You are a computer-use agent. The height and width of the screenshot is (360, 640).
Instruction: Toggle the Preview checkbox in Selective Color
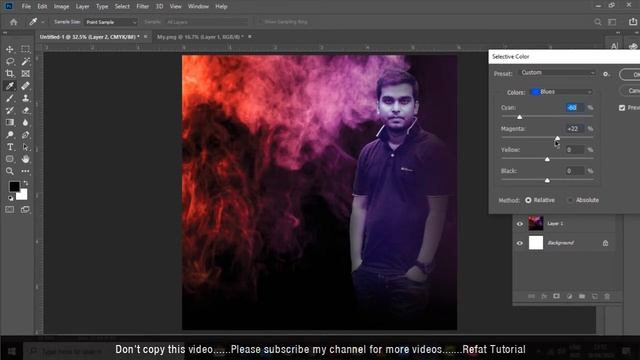click(622, 108)
